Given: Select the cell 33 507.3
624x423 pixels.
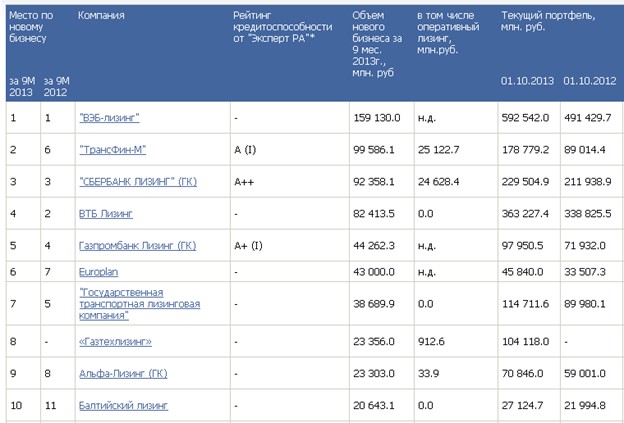Looking at the screenshot, I should pos(585,272).
